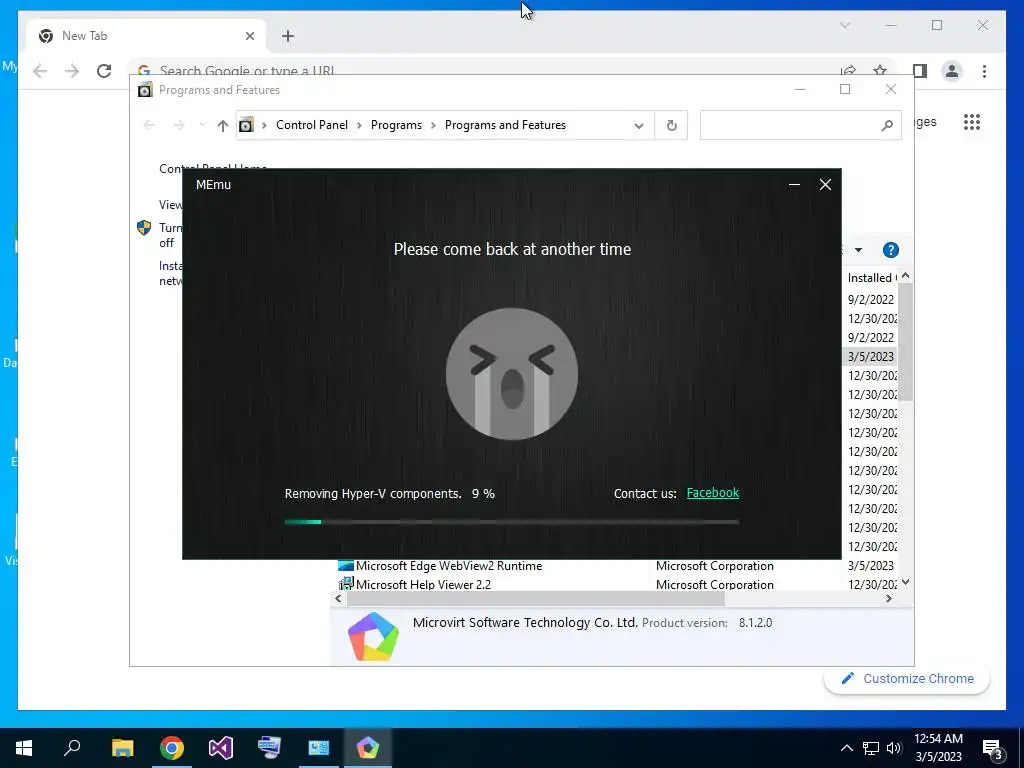Click the highlighted 3/5/2023 install date
Viewport: 1024px width, 768px height.
pos(871,357)
